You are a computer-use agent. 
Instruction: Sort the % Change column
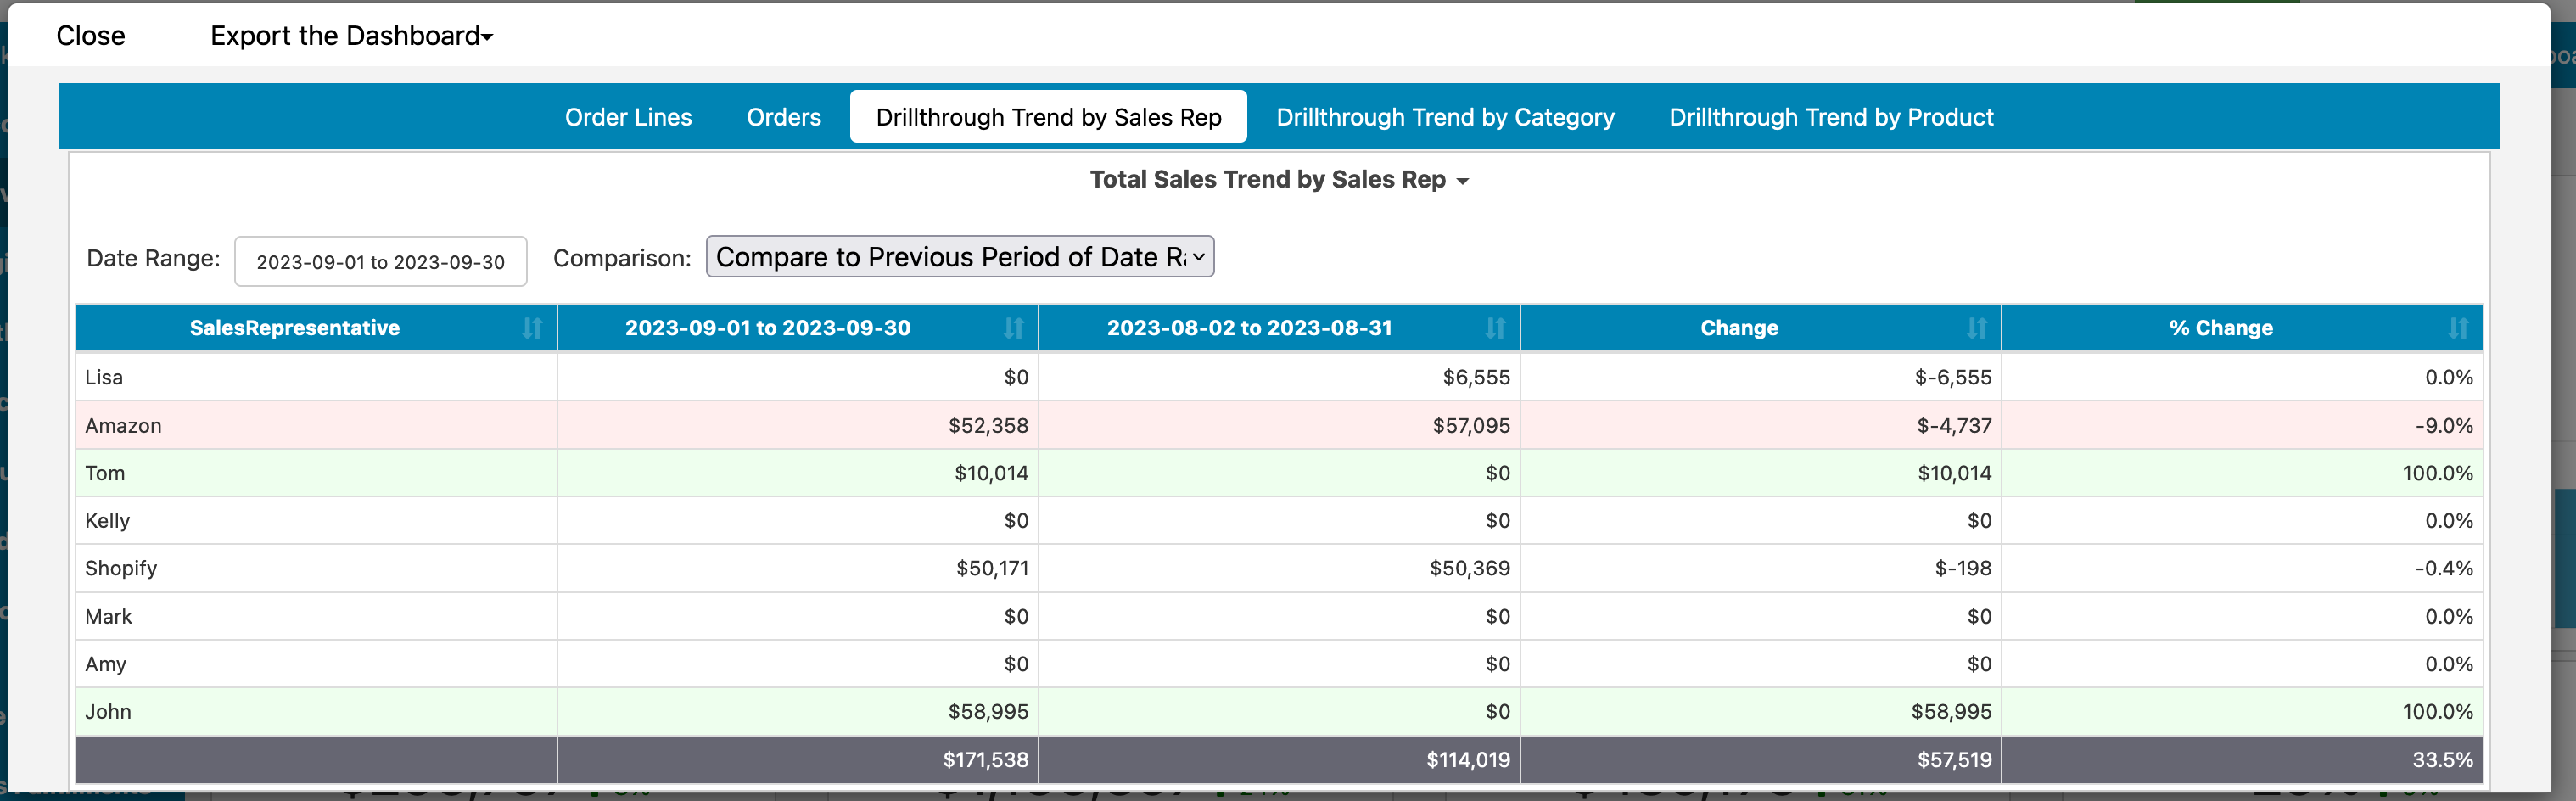2458,328
